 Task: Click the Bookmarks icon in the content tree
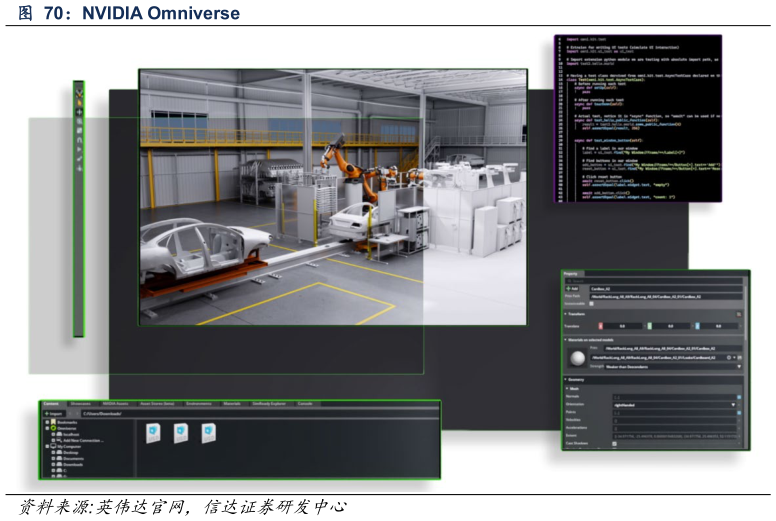tap(53, 422)
